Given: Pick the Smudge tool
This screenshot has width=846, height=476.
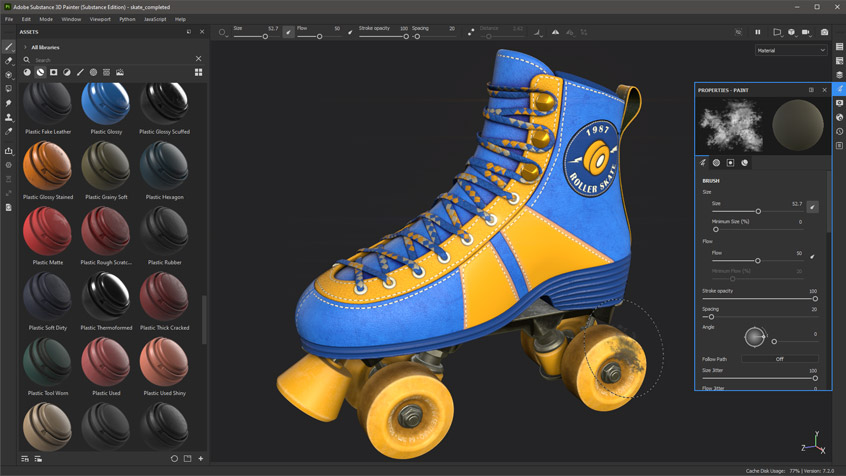Looking at the screenshot, I should pyautogui.click(x=9, y=103).
